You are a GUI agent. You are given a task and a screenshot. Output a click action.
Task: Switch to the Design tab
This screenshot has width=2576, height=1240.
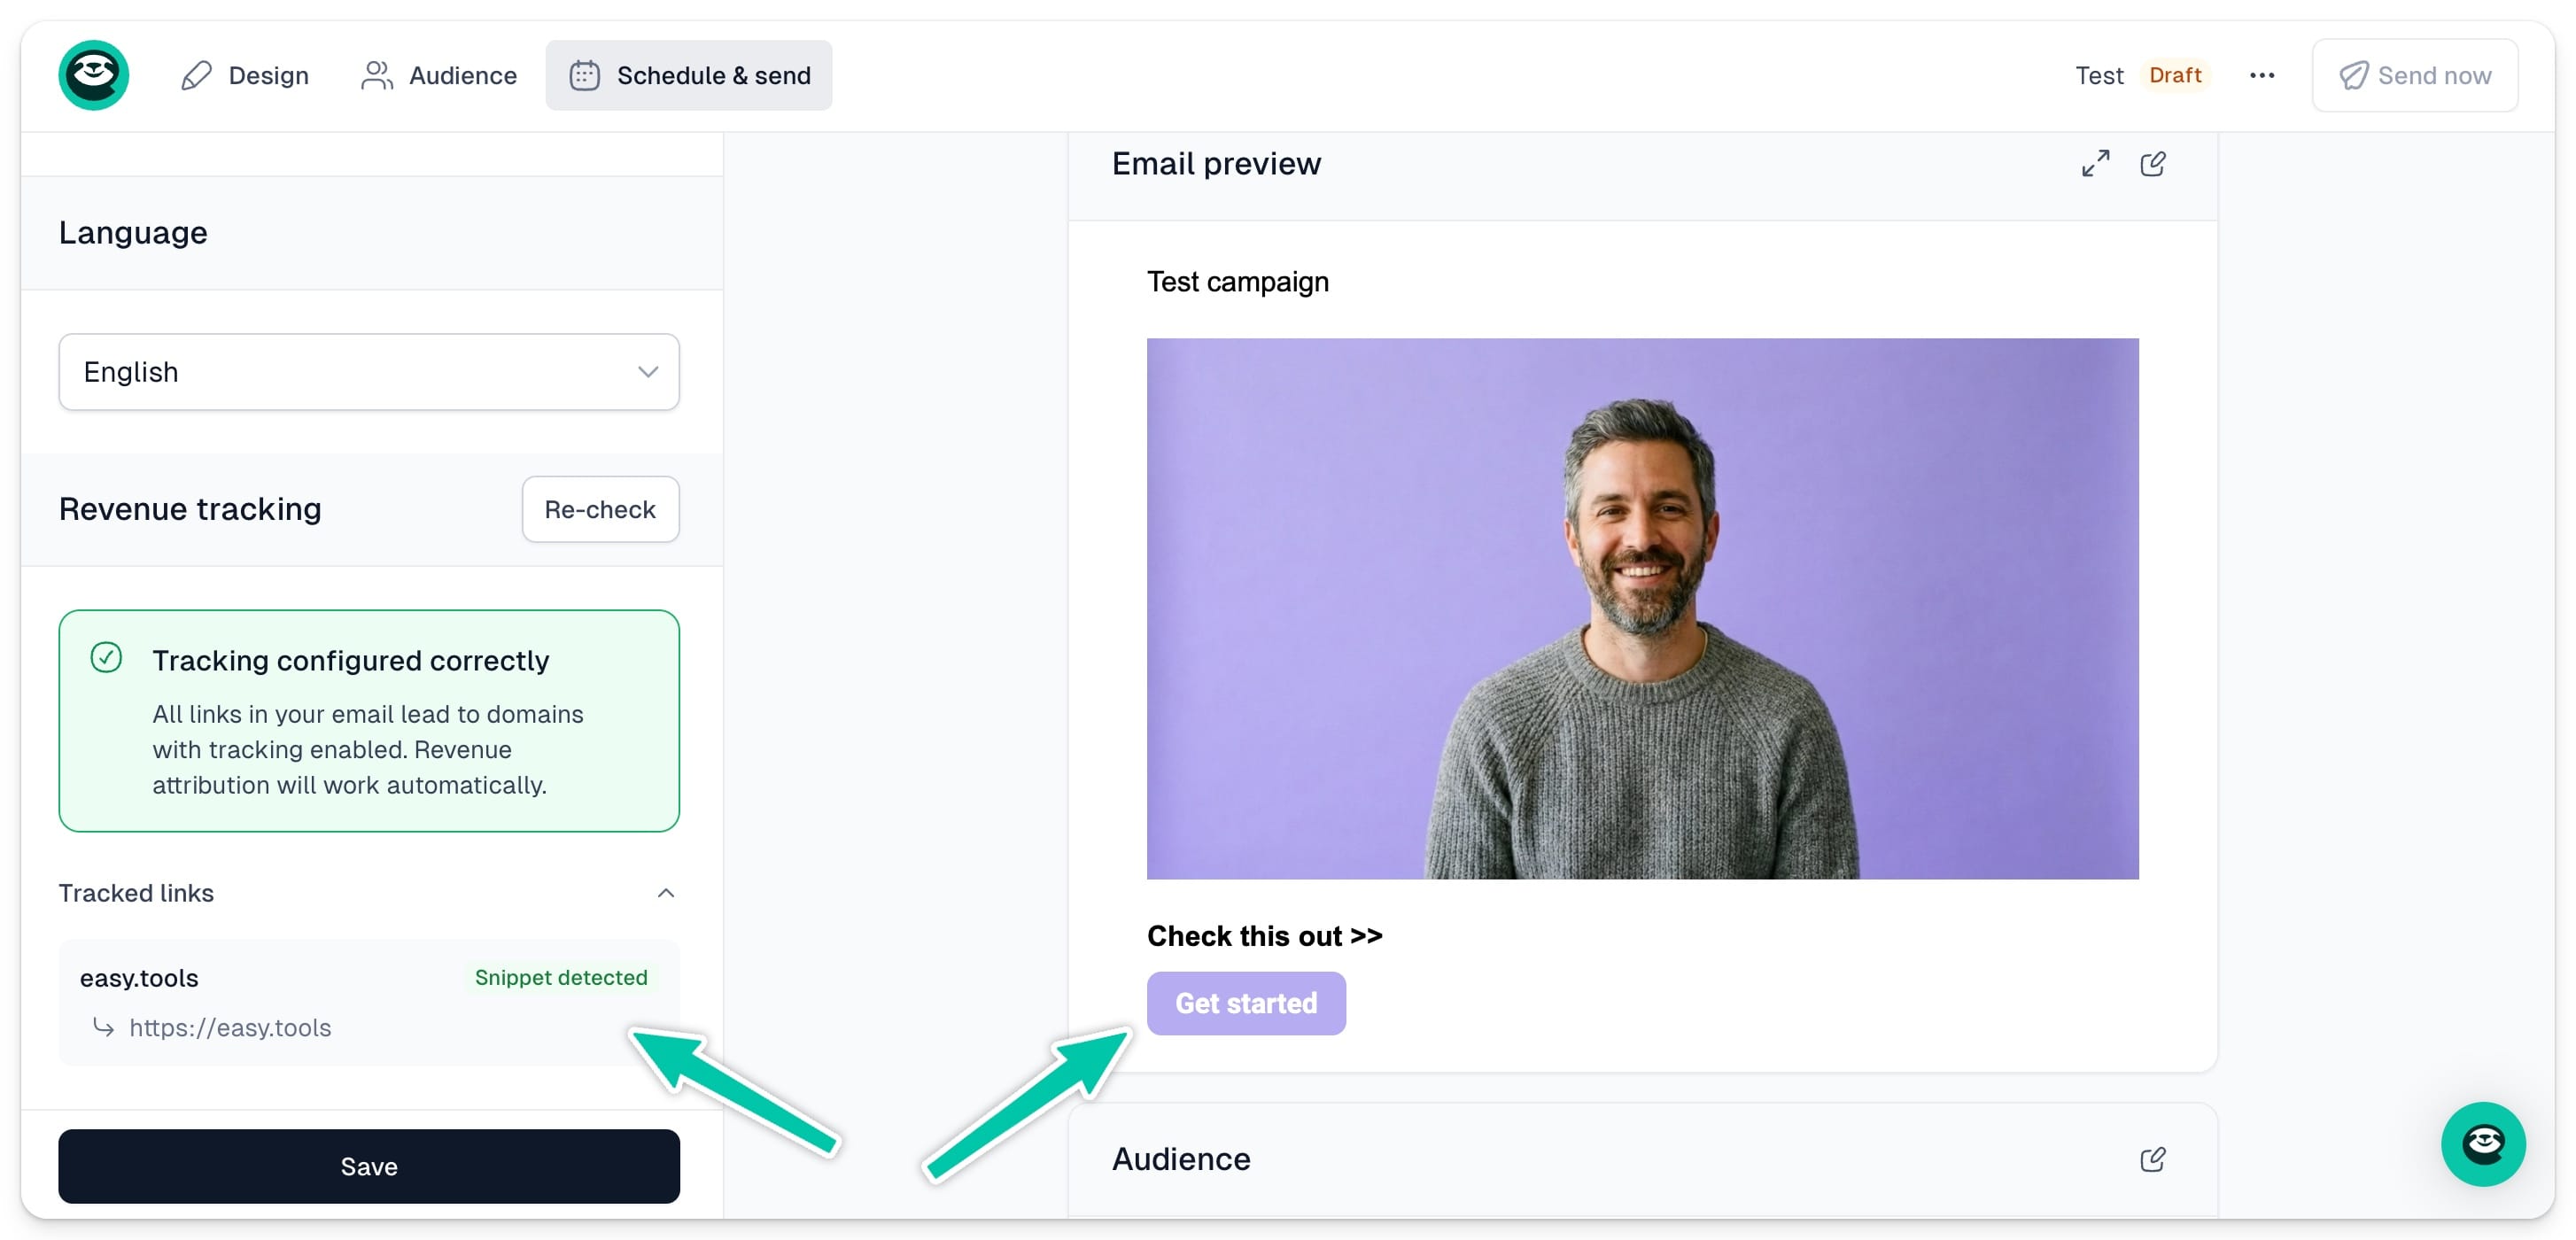coord(245,75)
